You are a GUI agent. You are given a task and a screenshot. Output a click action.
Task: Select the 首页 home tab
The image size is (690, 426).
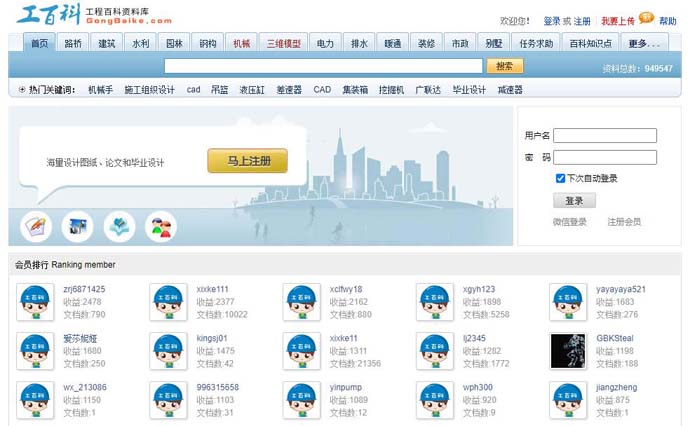pos(39,44)
